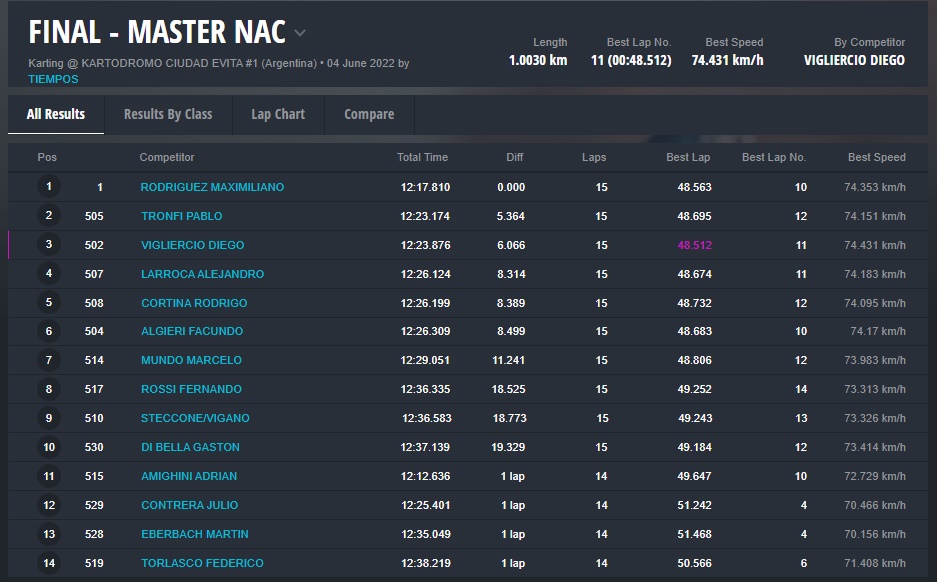Click the position 3 circle badge
This screenshot has width=937, height=582.
point(49,245)
